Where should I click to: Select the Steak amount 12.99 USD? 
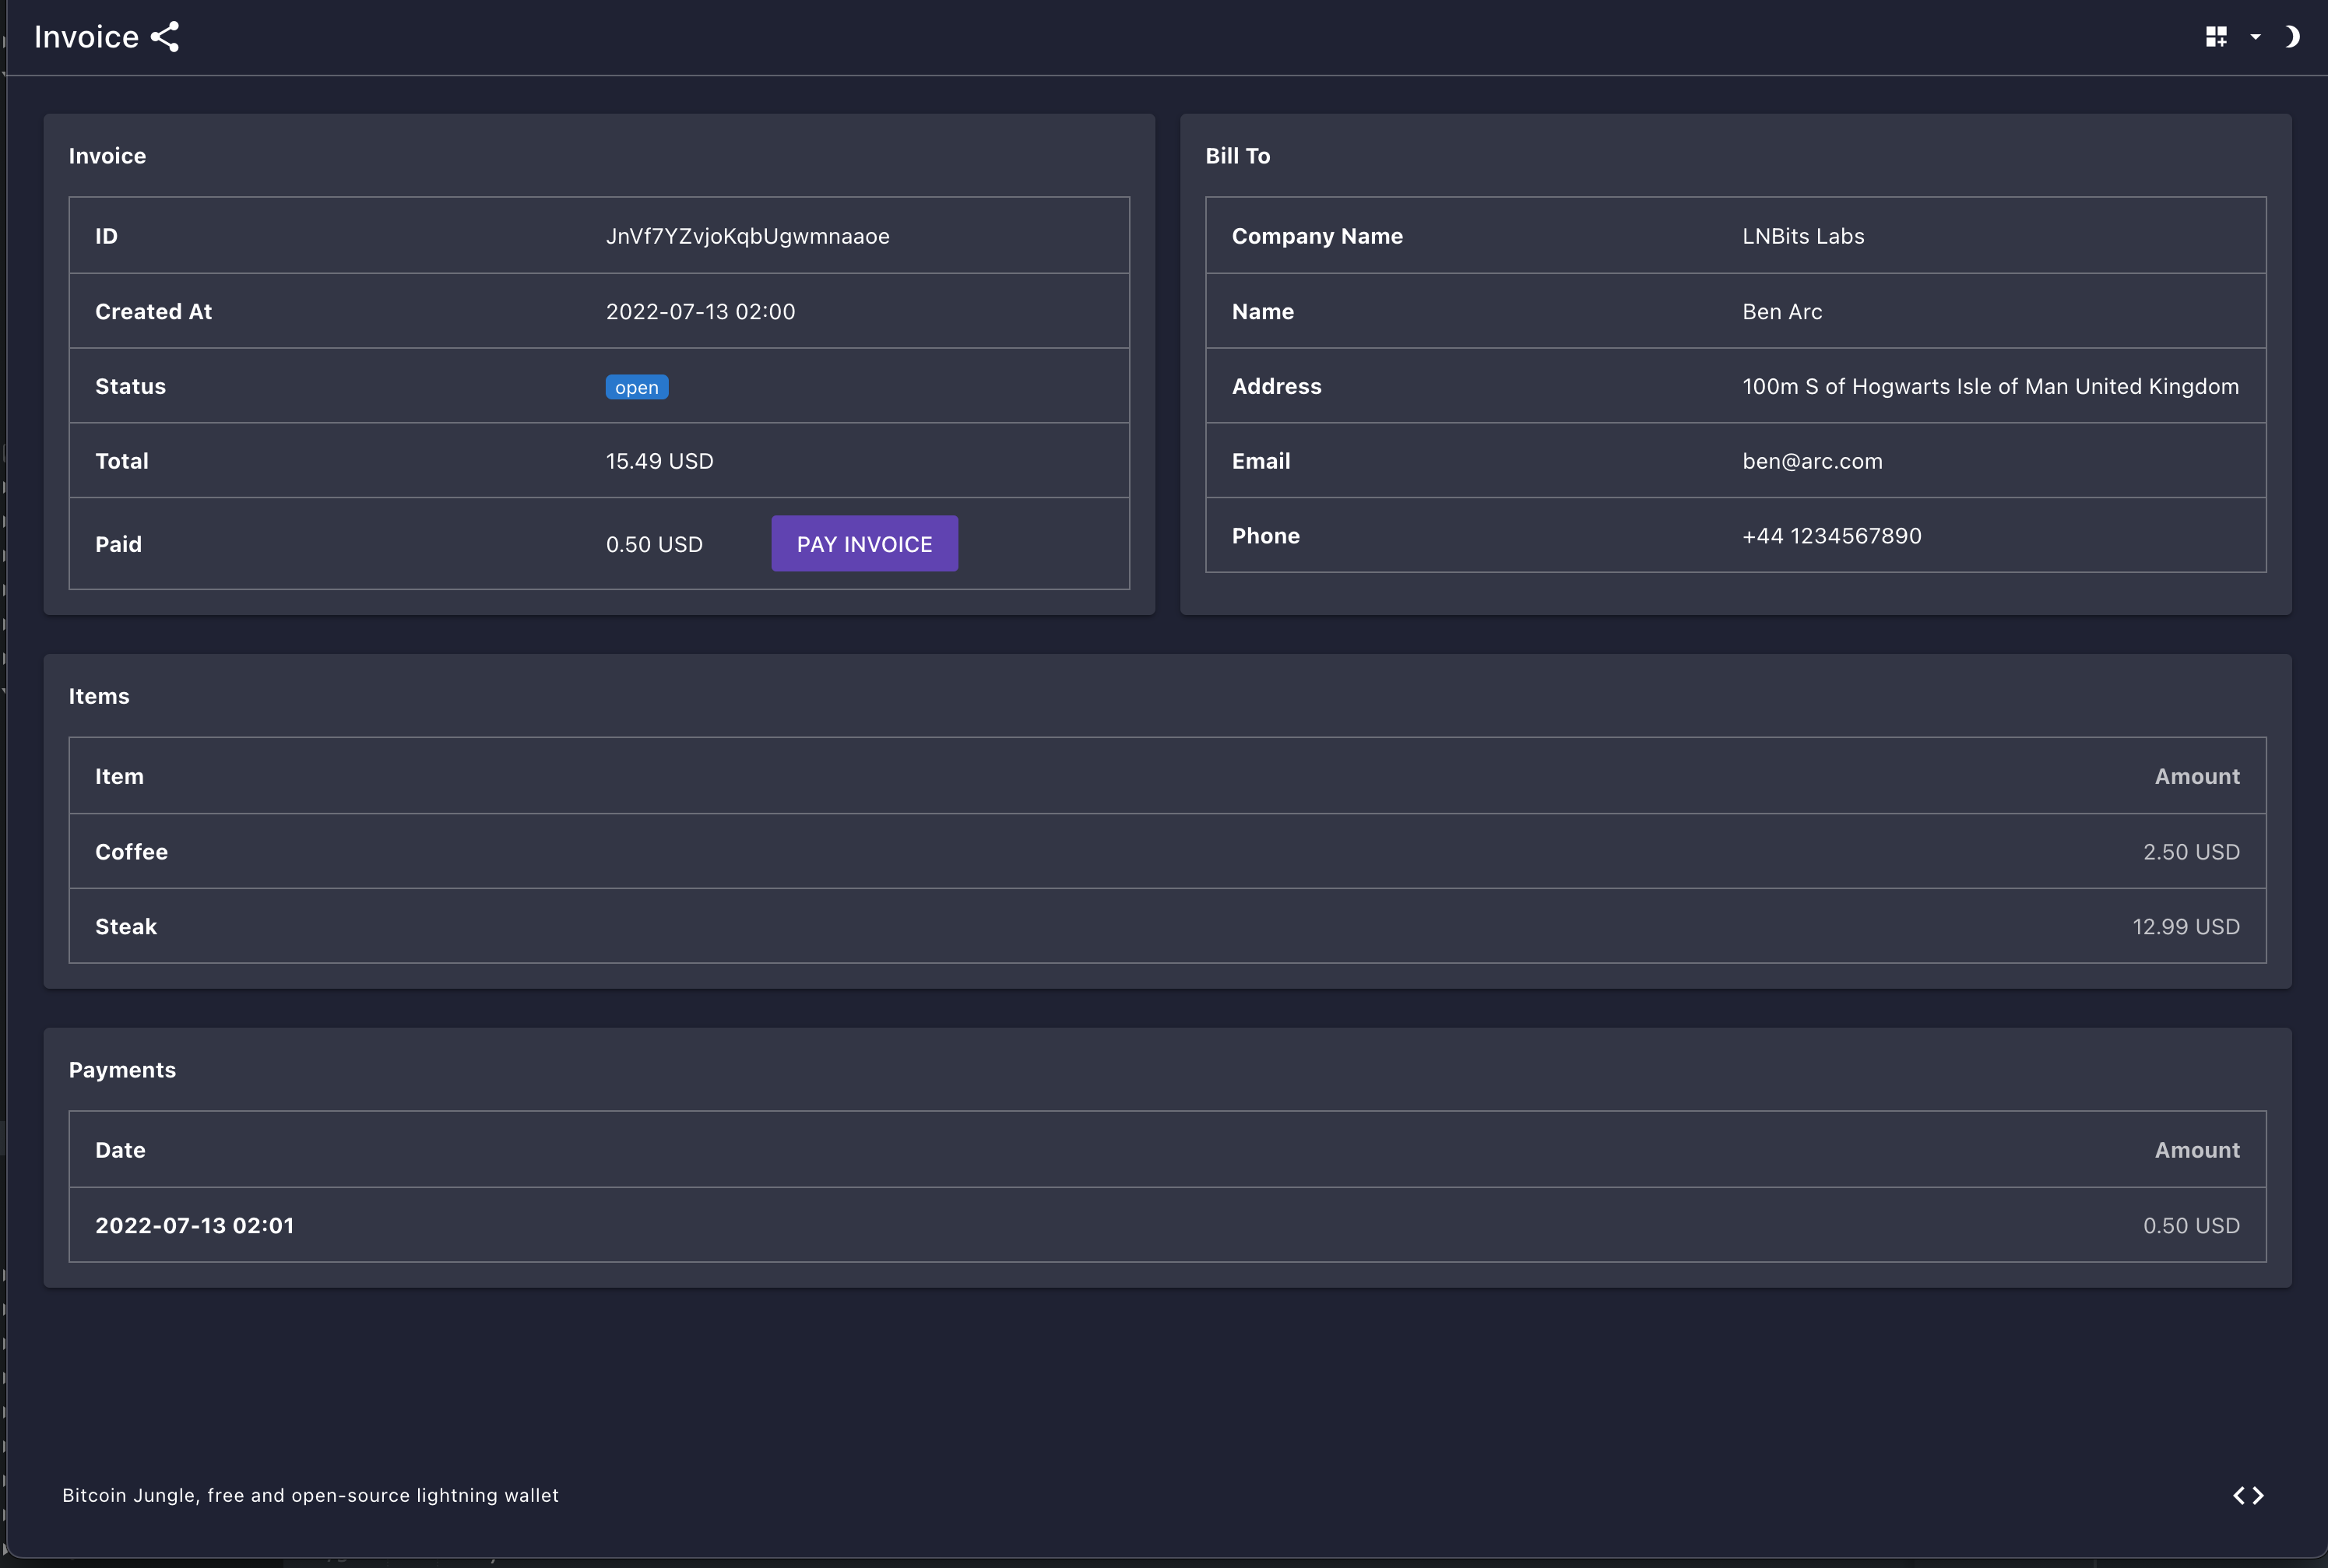[x=2186, y=927]
